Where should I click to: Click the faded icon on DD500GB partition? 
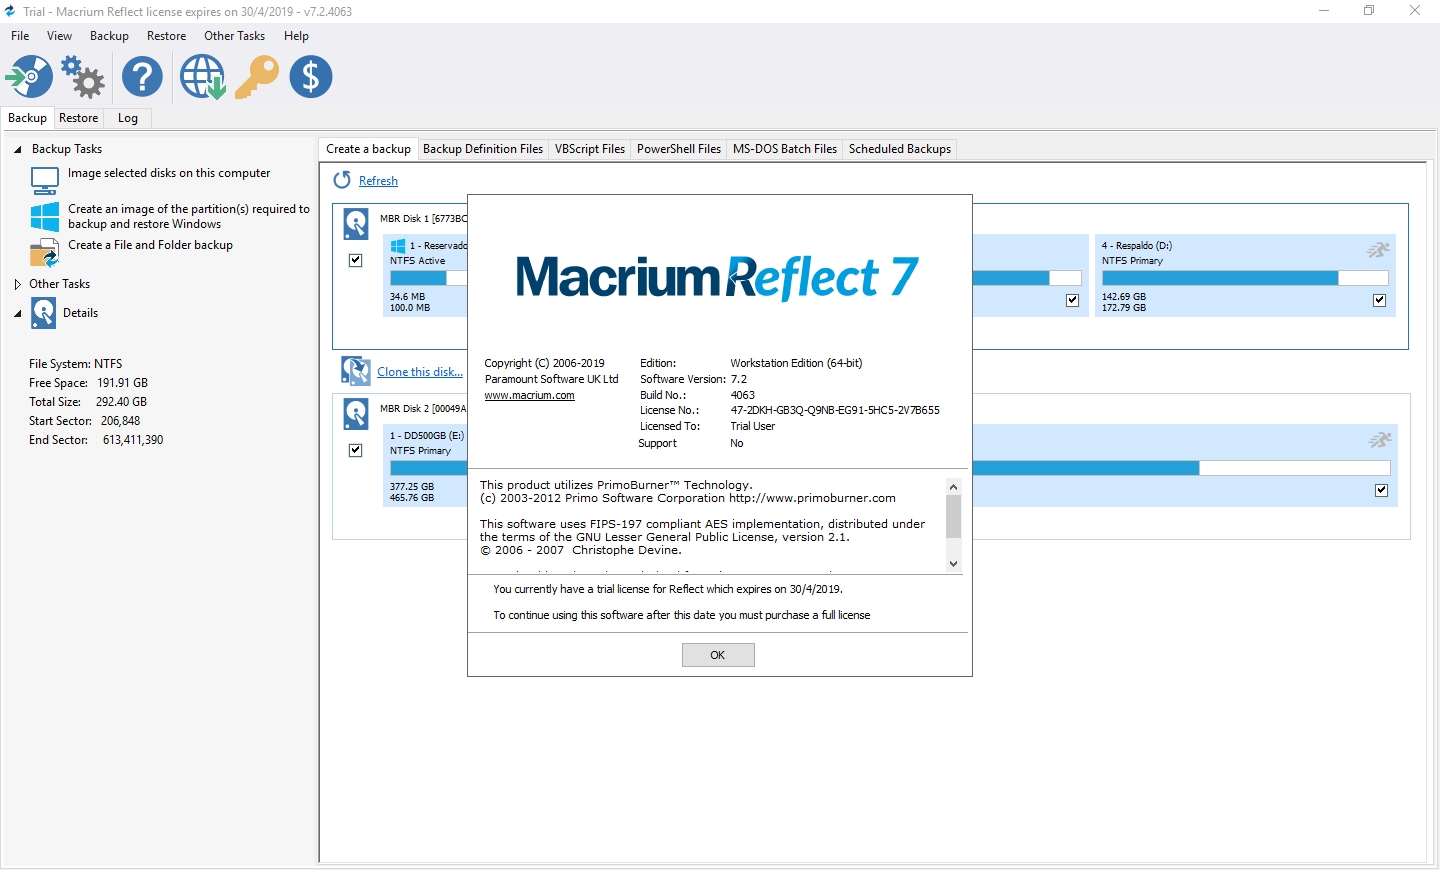coord(1380,439)
